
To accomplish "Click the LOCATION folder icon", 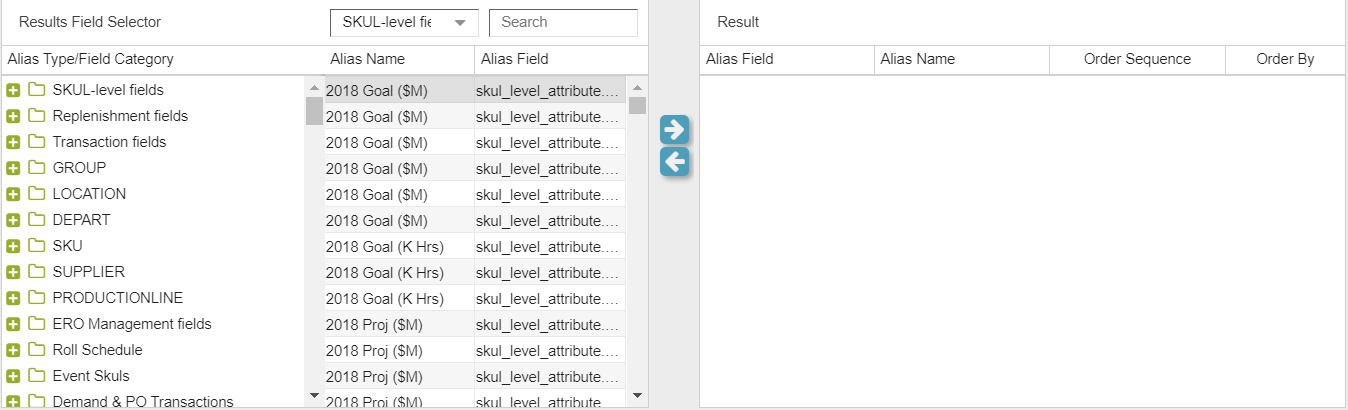I will (x=37, y=194).
